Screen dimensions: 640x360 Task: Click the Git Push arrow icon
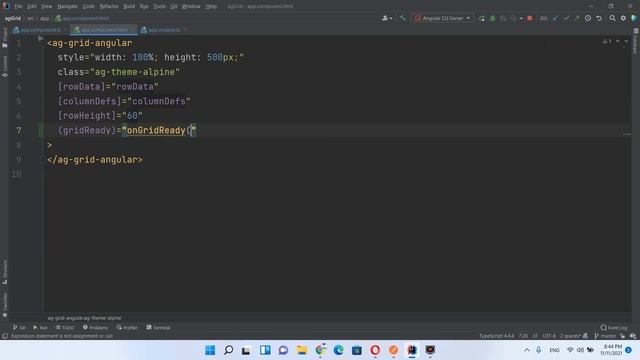click(x=577, y=18)
